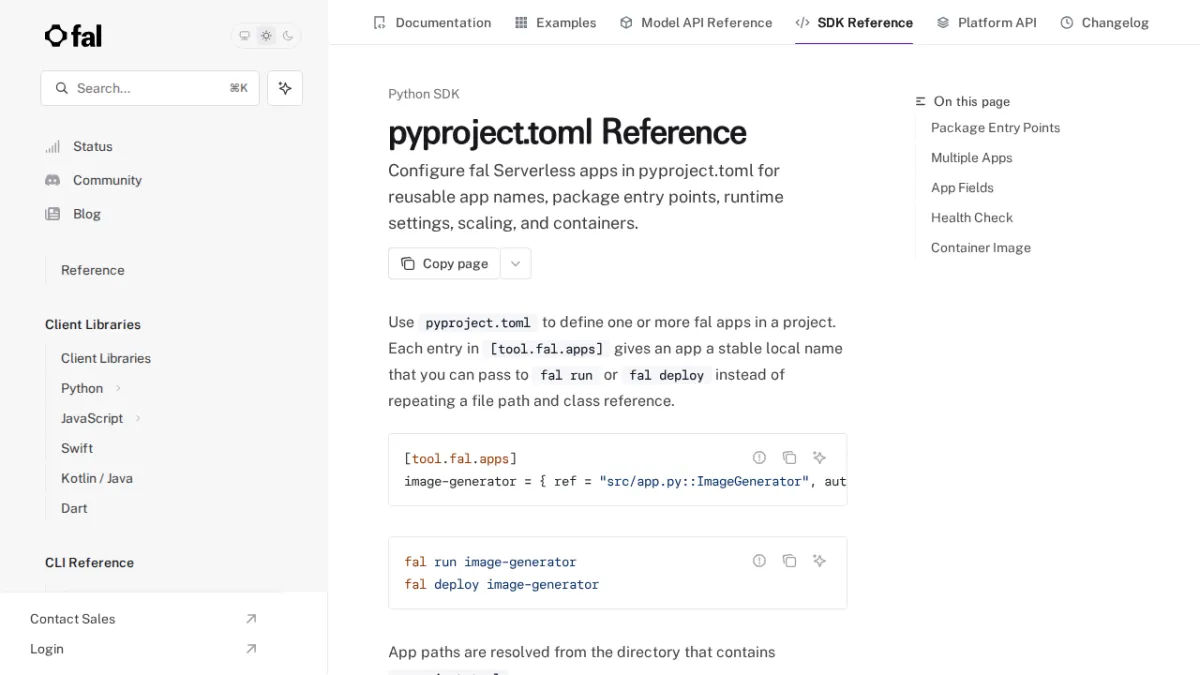Open the Changelog tab
1200x675 pixels.
[1104, 22]
